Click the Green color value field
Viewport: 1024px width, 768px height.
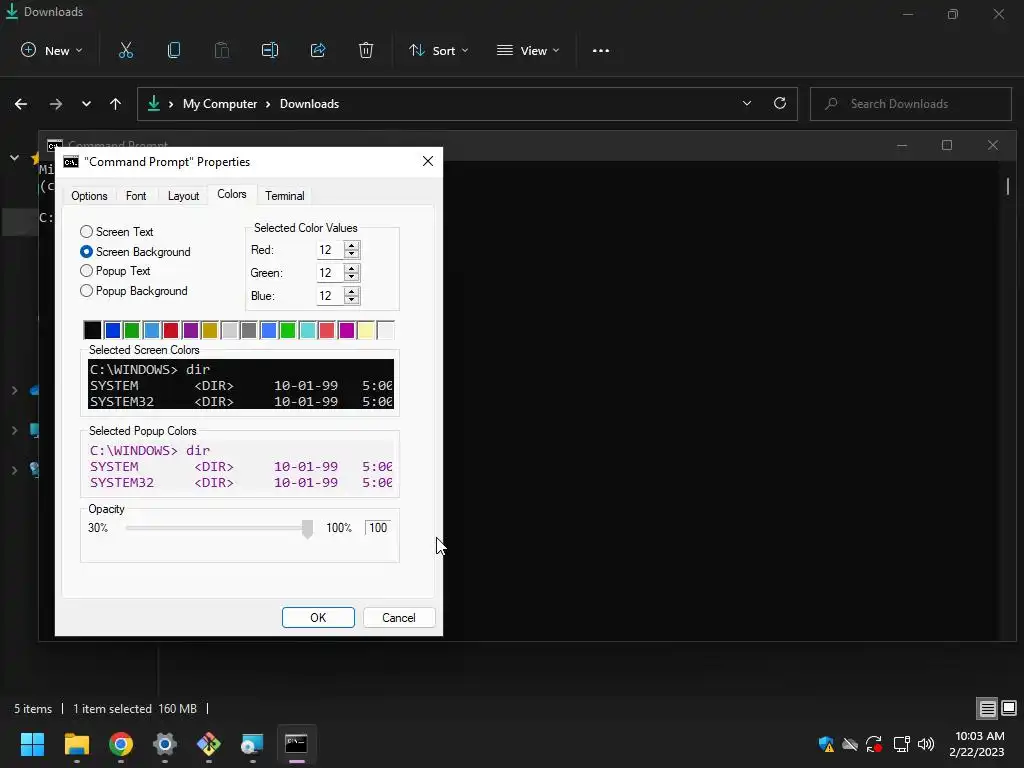tap(330, 273)
